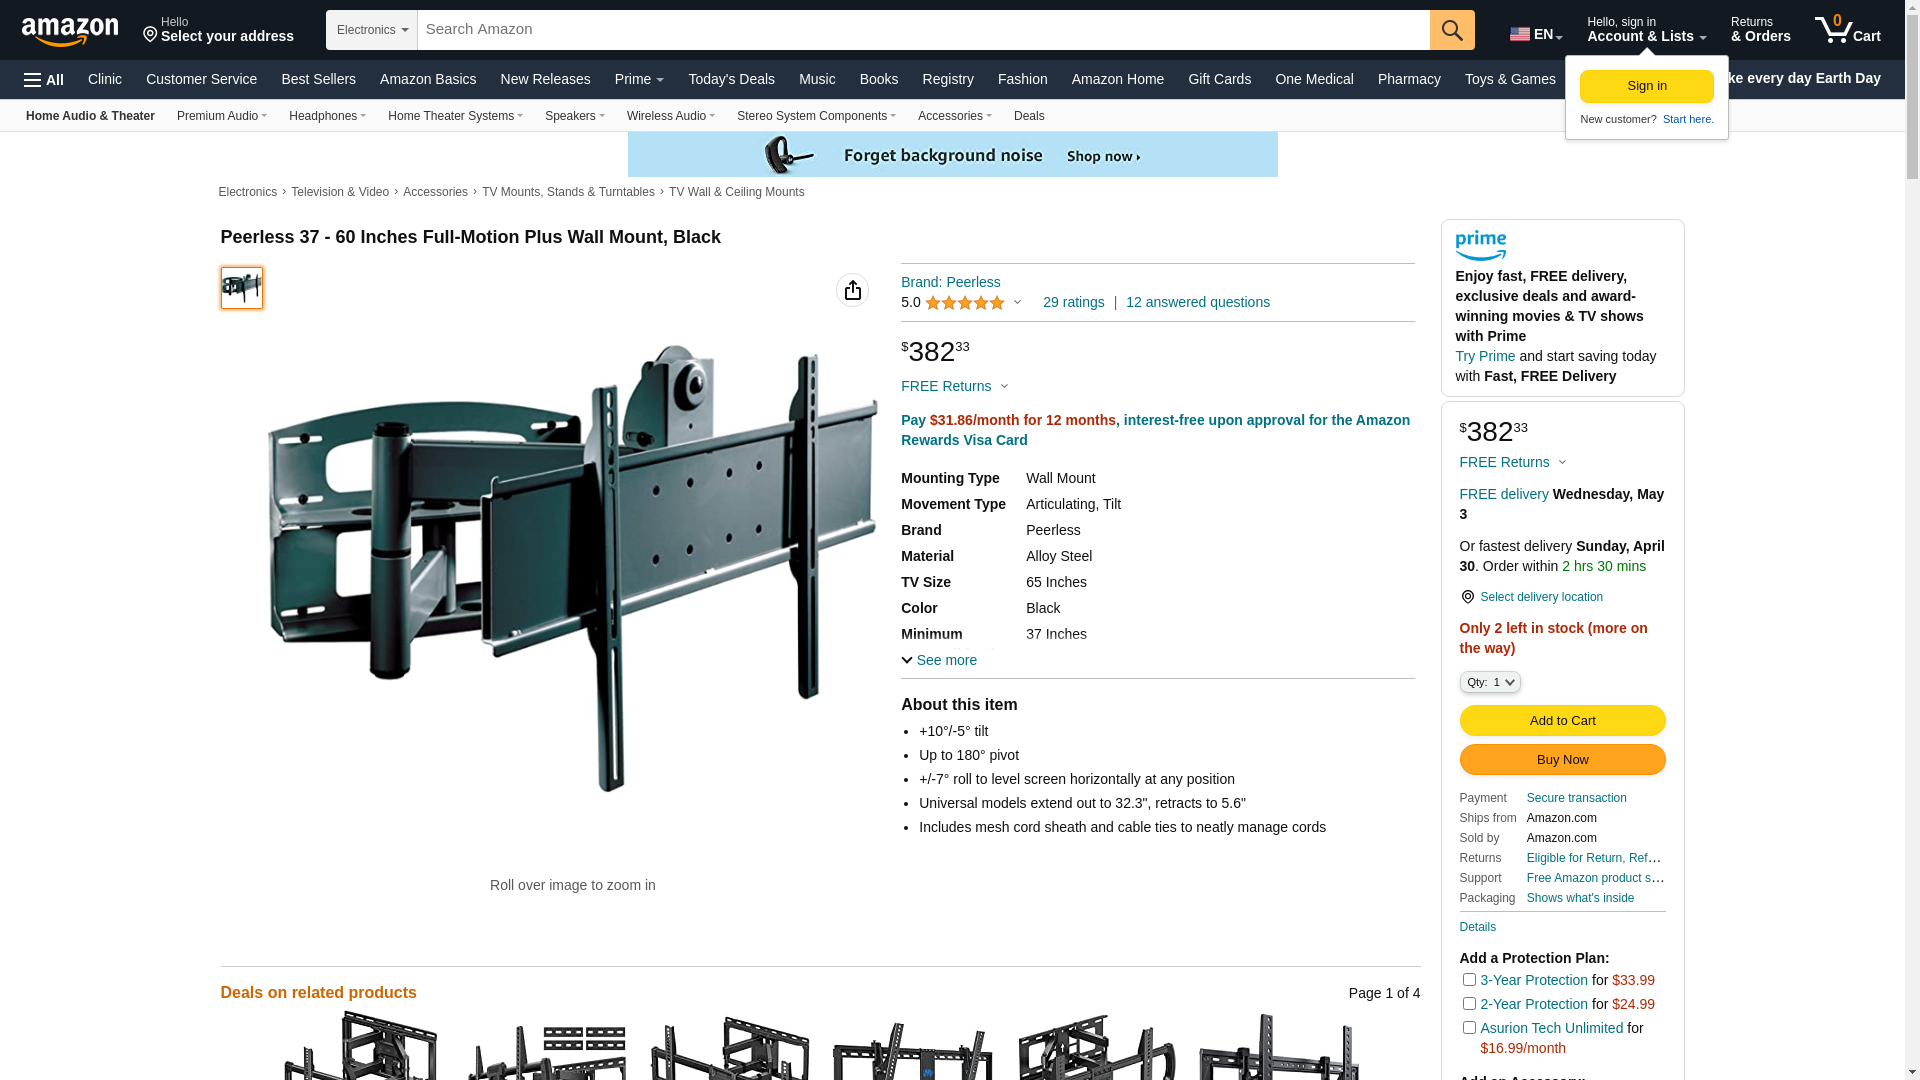Open the Qty quantity dropdown
The width and height of the screenshot is (1920, 1080).
[x=1490, y=682]
